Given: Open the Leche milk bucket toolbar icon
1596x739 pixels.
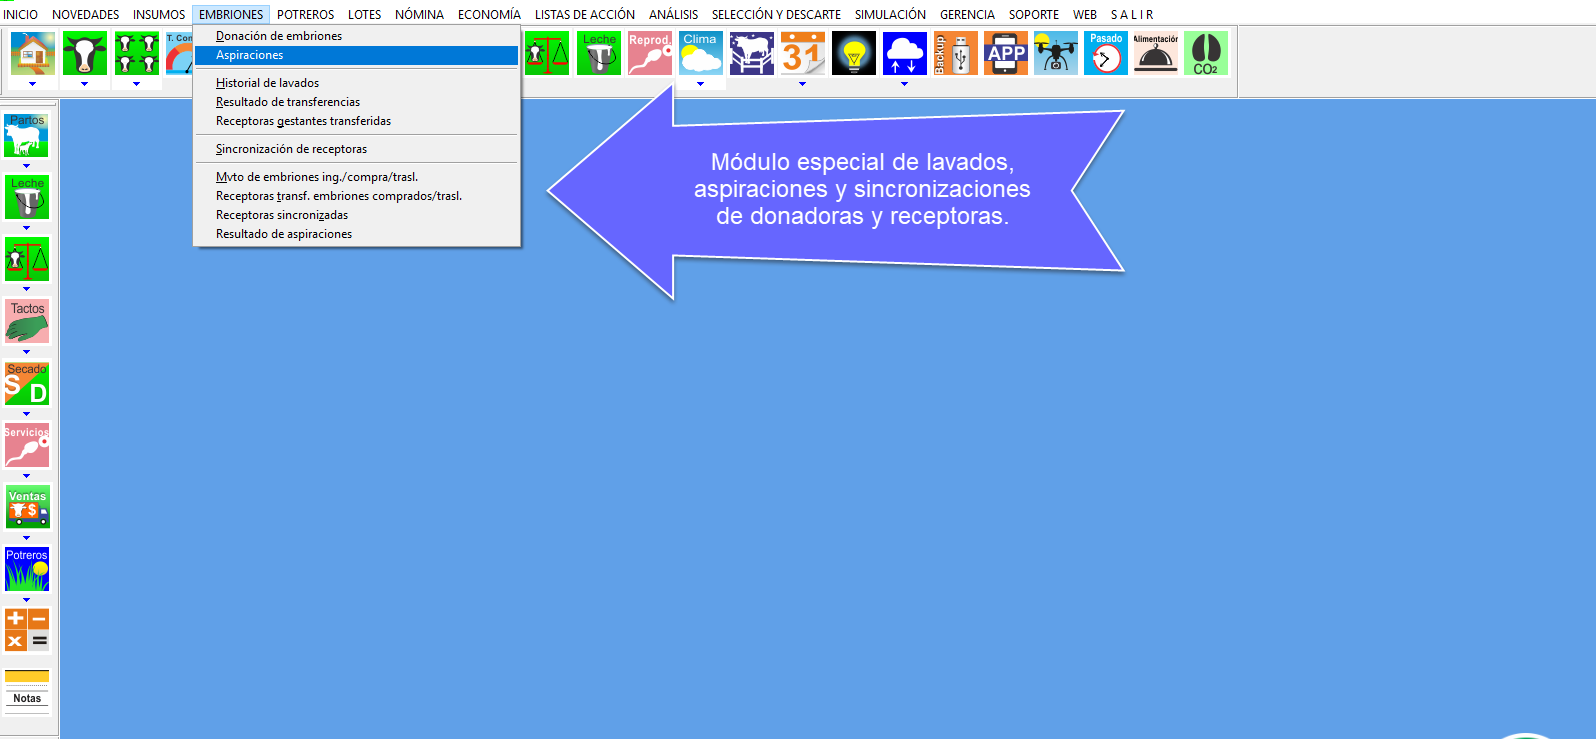Looking at the screenshot, I should coord(599,53).
